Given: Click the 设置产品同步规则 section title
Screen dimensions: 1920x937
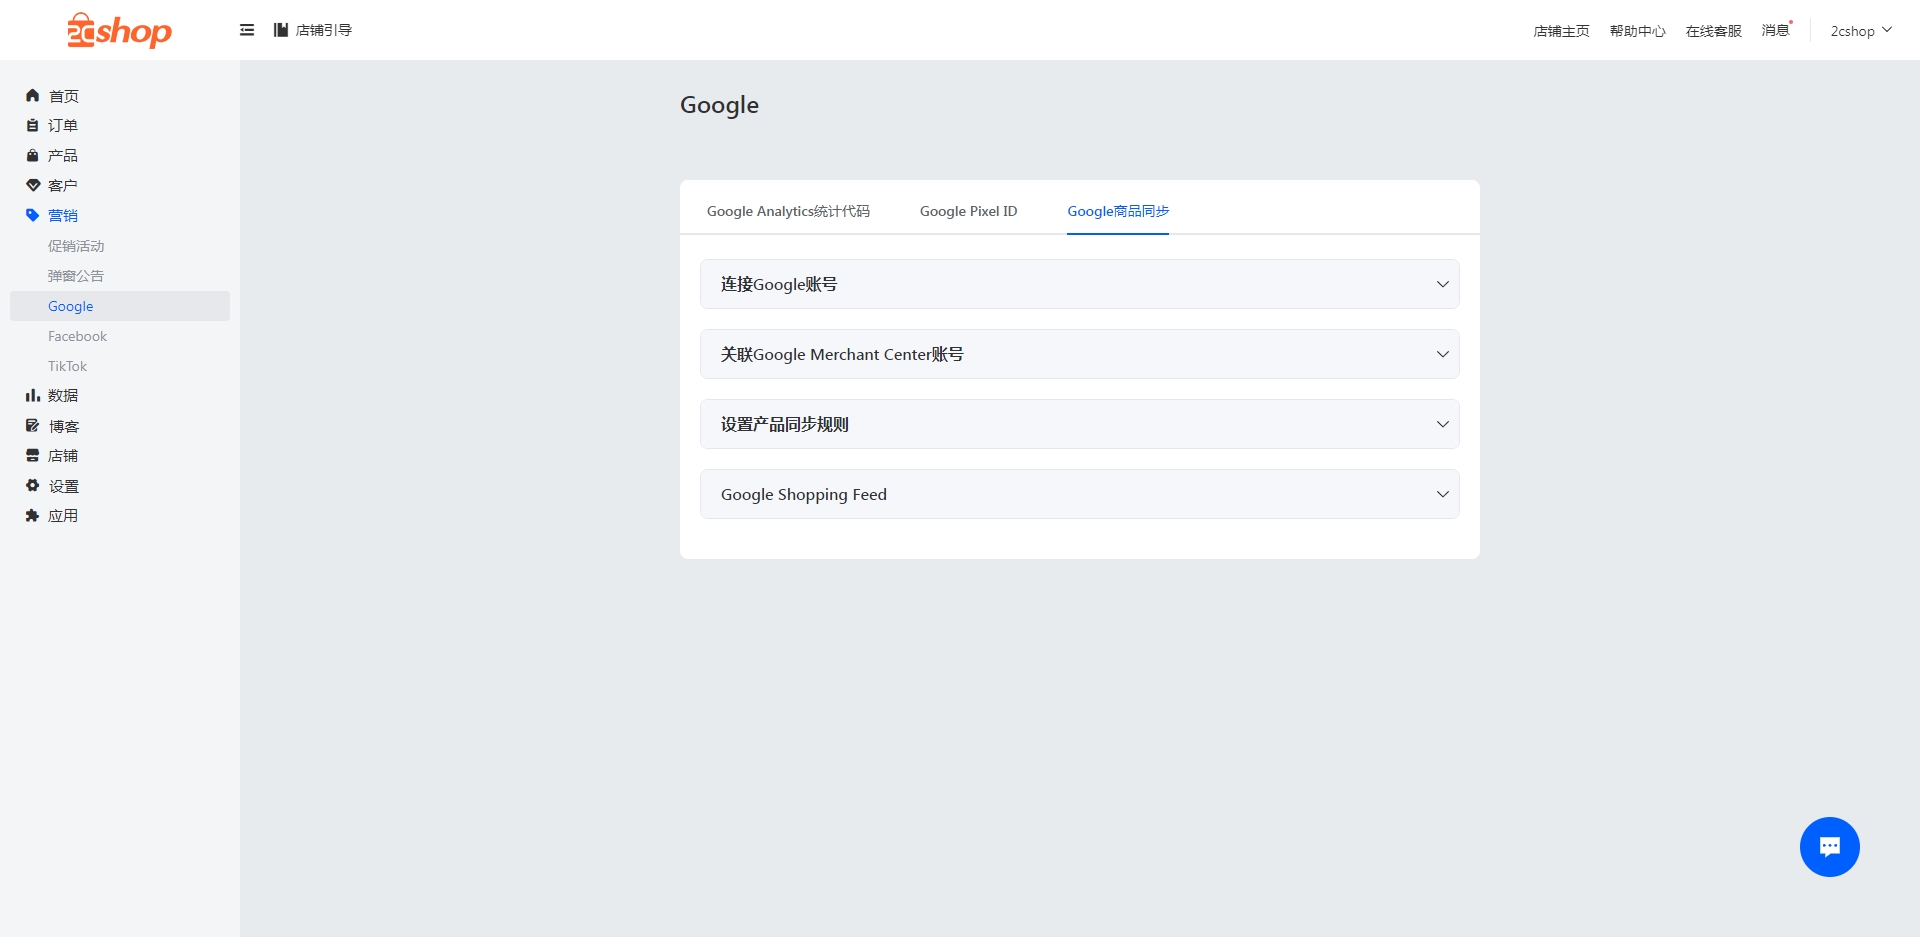Looking at the screenshot, I should [x=785, y=424].
